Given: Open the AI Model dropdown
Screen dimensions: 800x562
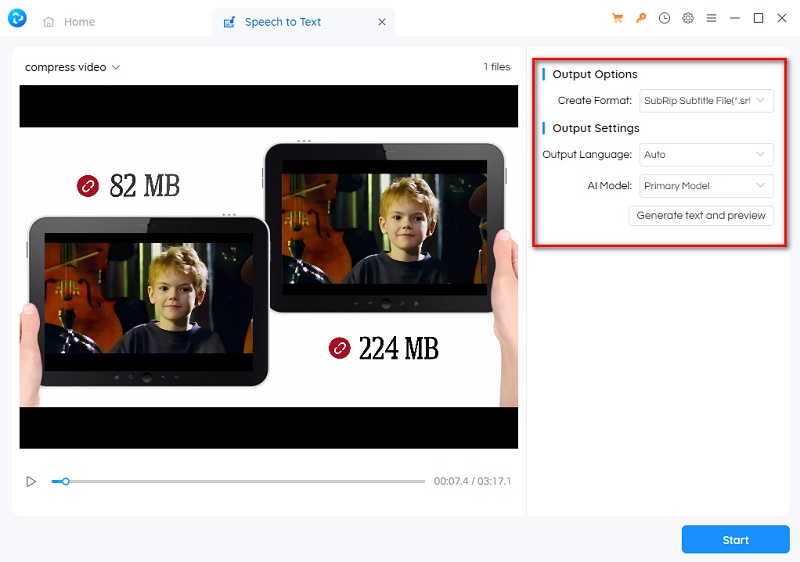Looking at the screenshot, I should pos(706,186).
